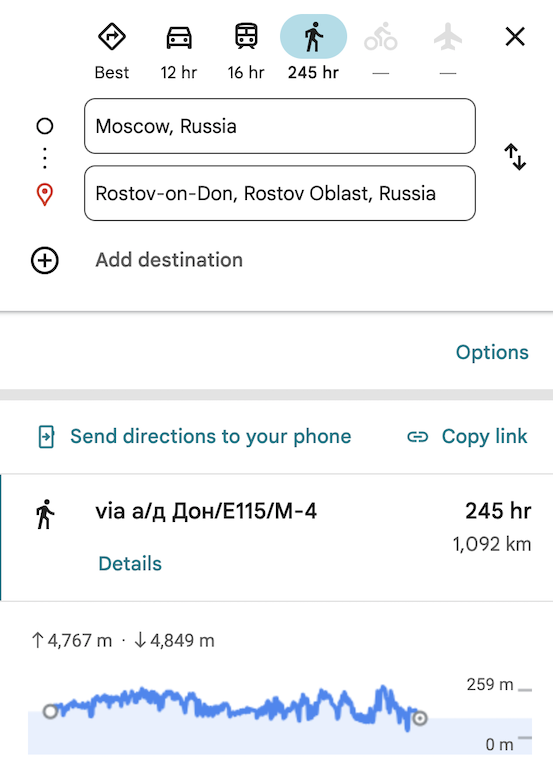This screenshot has height=784, width=553.
Task: Switch to driving mode car icon
Action: [x=179, y=37]
